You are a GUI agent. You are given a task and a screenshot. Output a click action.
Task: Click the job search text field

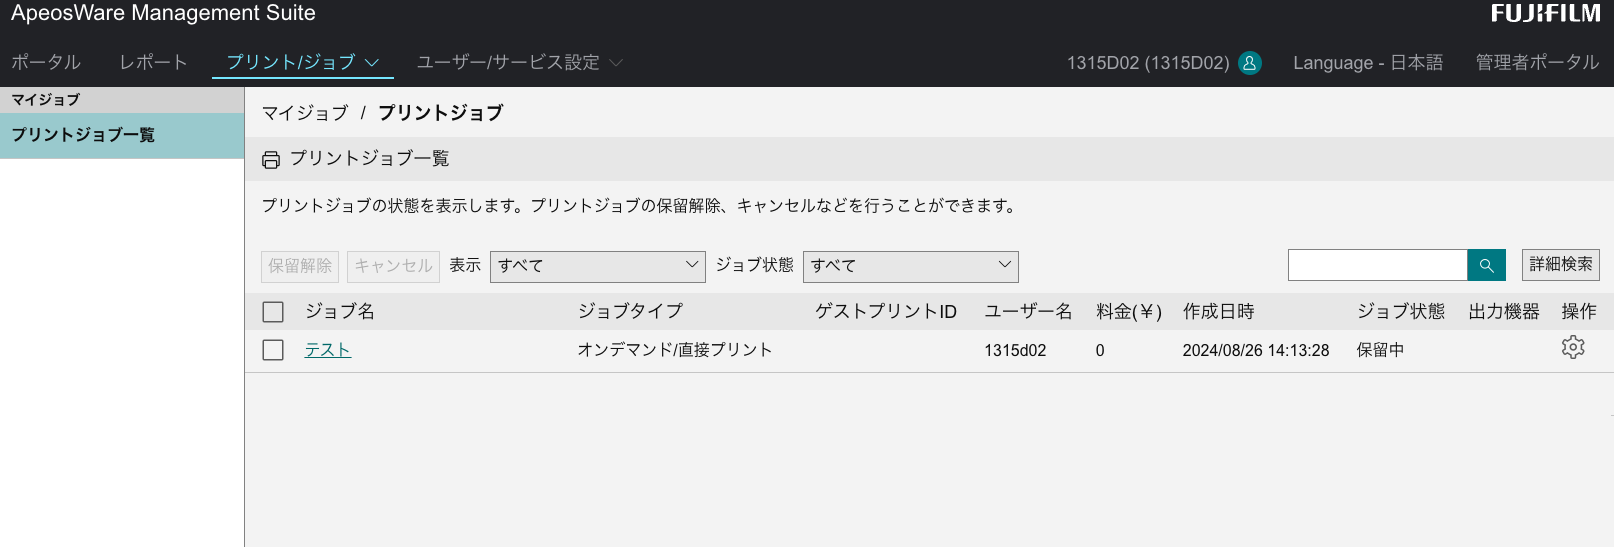pyautogui.click(x=1377, y=265)
